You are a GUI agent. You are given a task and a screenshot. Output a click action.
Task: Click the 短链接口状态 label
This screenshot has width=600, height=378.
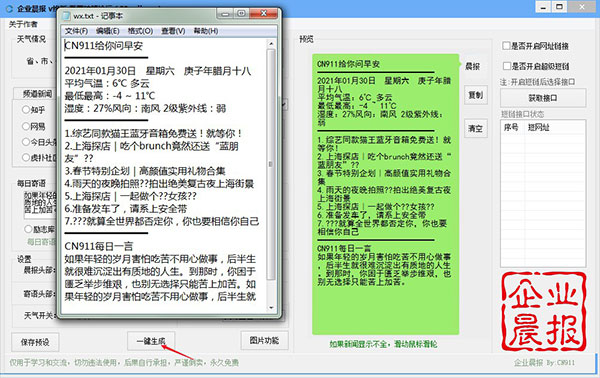(523, 114)
